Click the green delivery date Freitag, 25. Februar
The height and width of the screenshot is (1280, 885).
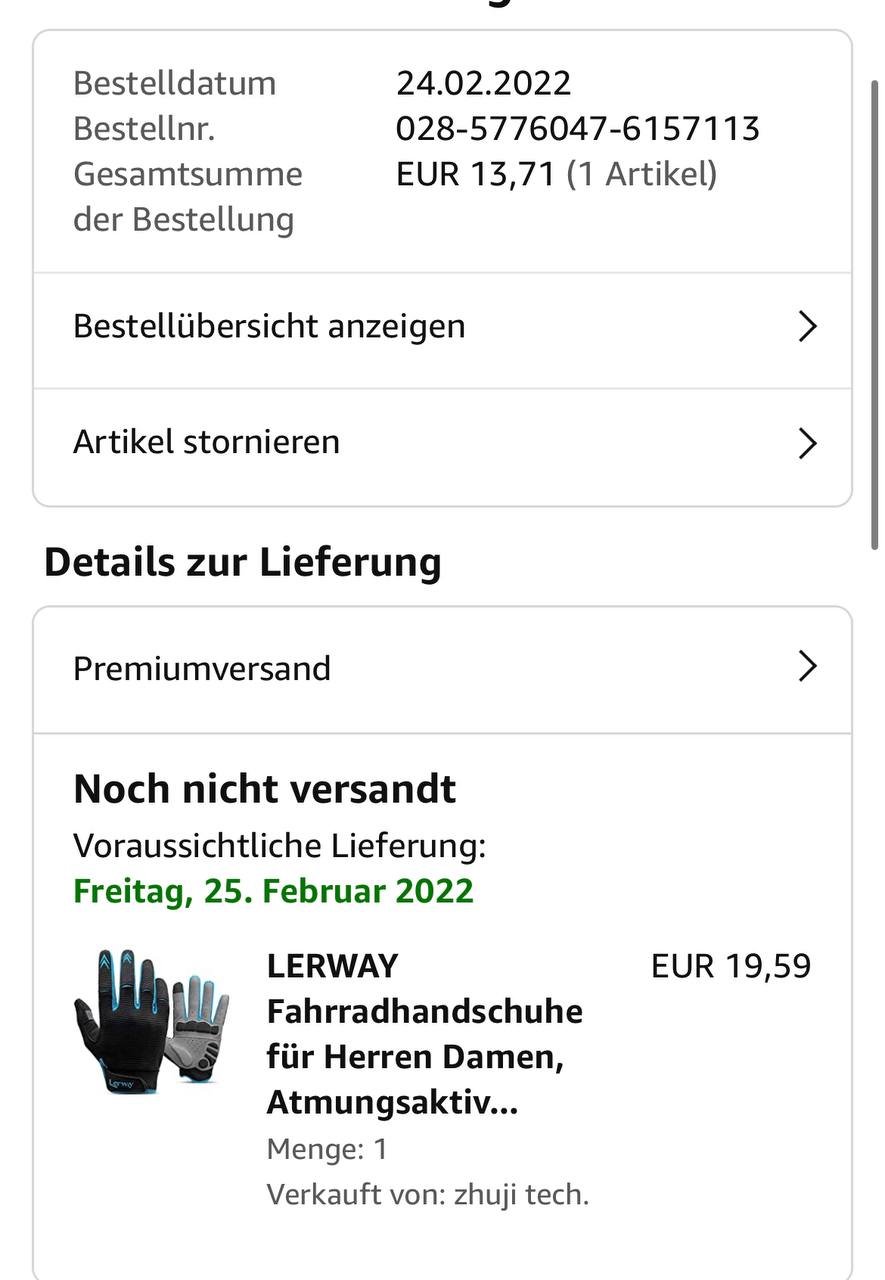273,890
